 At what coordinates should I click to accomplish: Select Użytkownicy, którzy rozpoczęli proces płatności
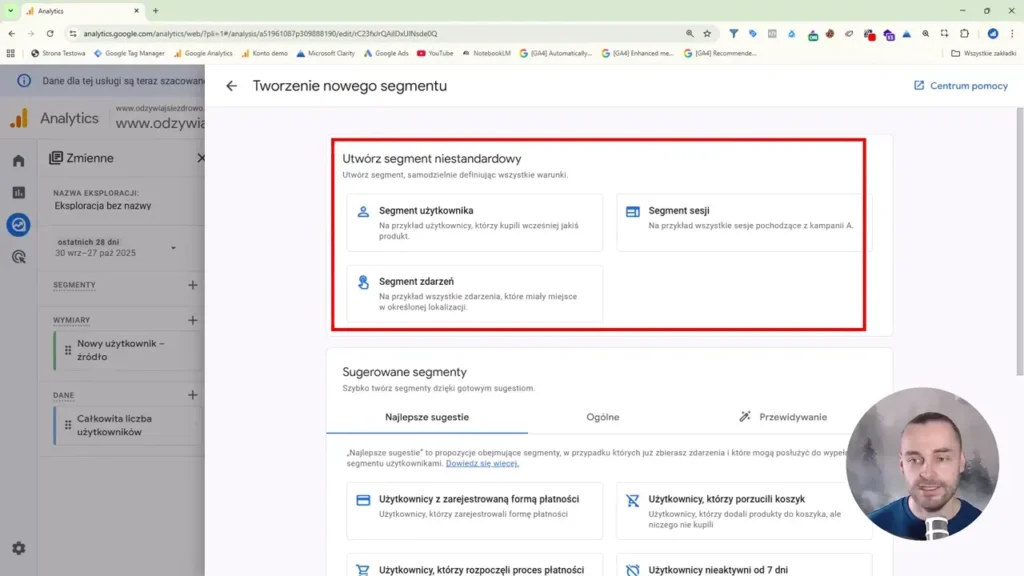point(475,566)
